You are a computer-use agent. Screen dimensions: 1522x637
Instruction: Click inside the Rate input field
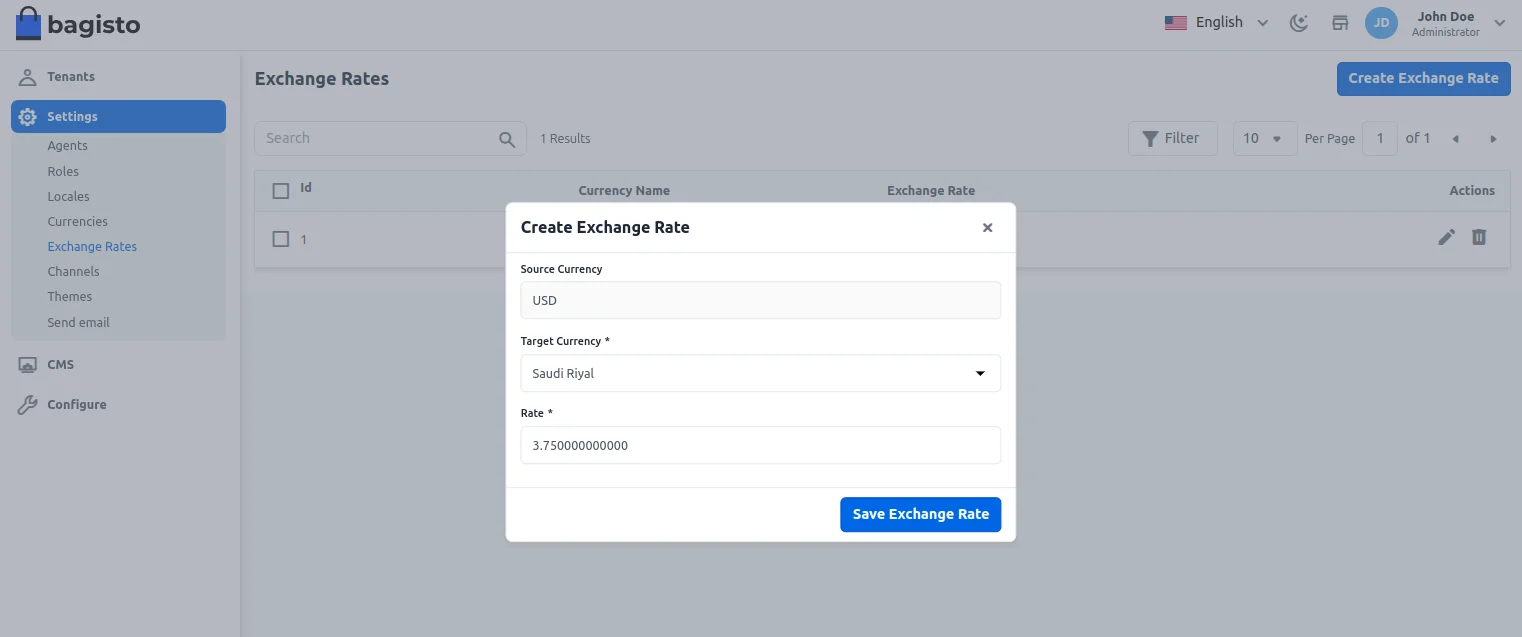pos(760,445)
